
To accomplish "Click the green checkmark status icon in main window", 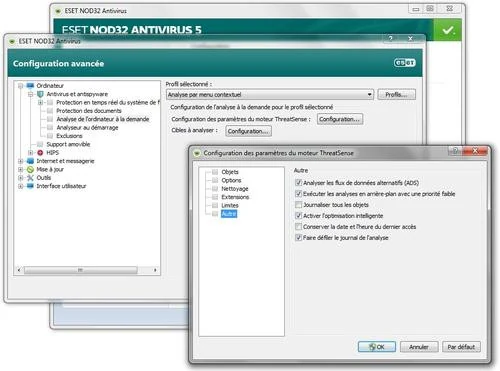I will pyautogui.click(x=448, y=30).
